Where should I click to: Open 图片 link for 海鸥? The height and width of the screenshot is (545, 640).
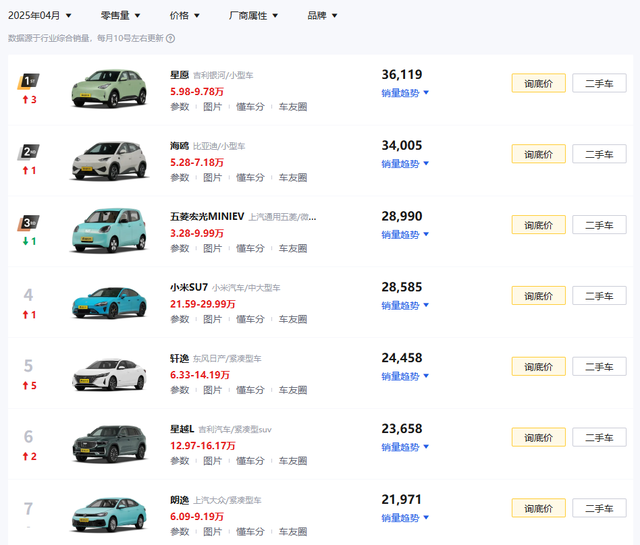coord(212,178)
